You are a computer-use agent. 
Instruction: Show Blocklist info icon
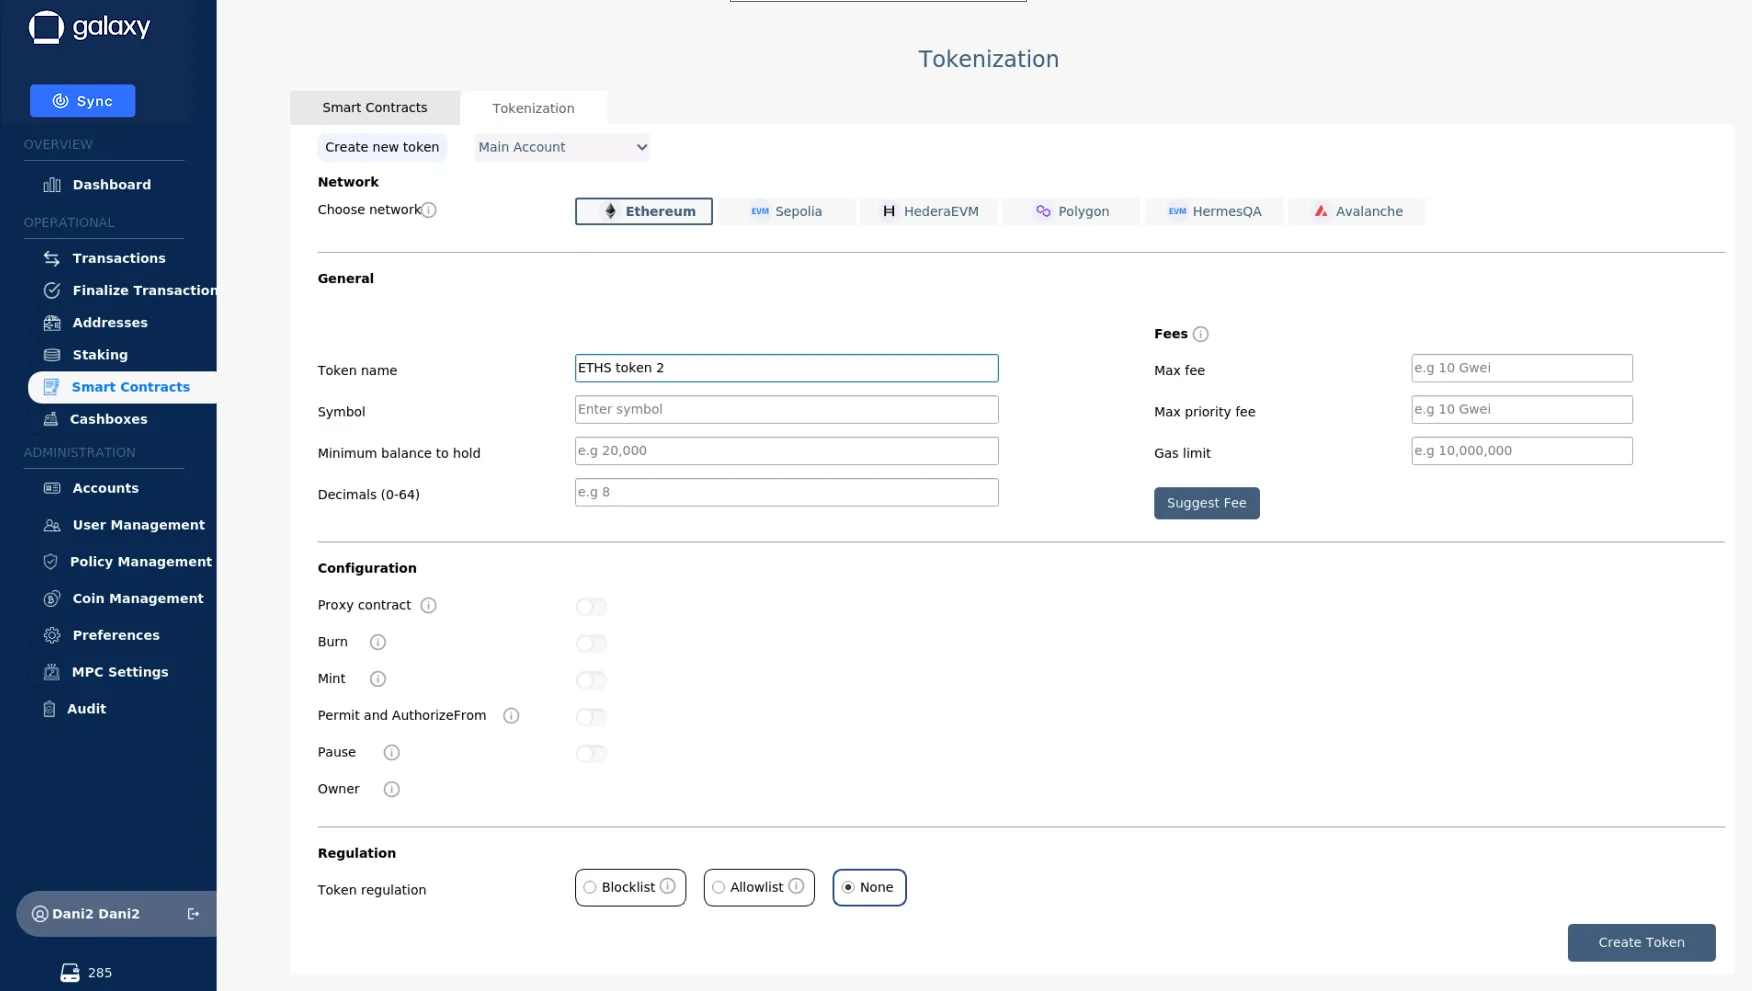click(x=667, y=886)
